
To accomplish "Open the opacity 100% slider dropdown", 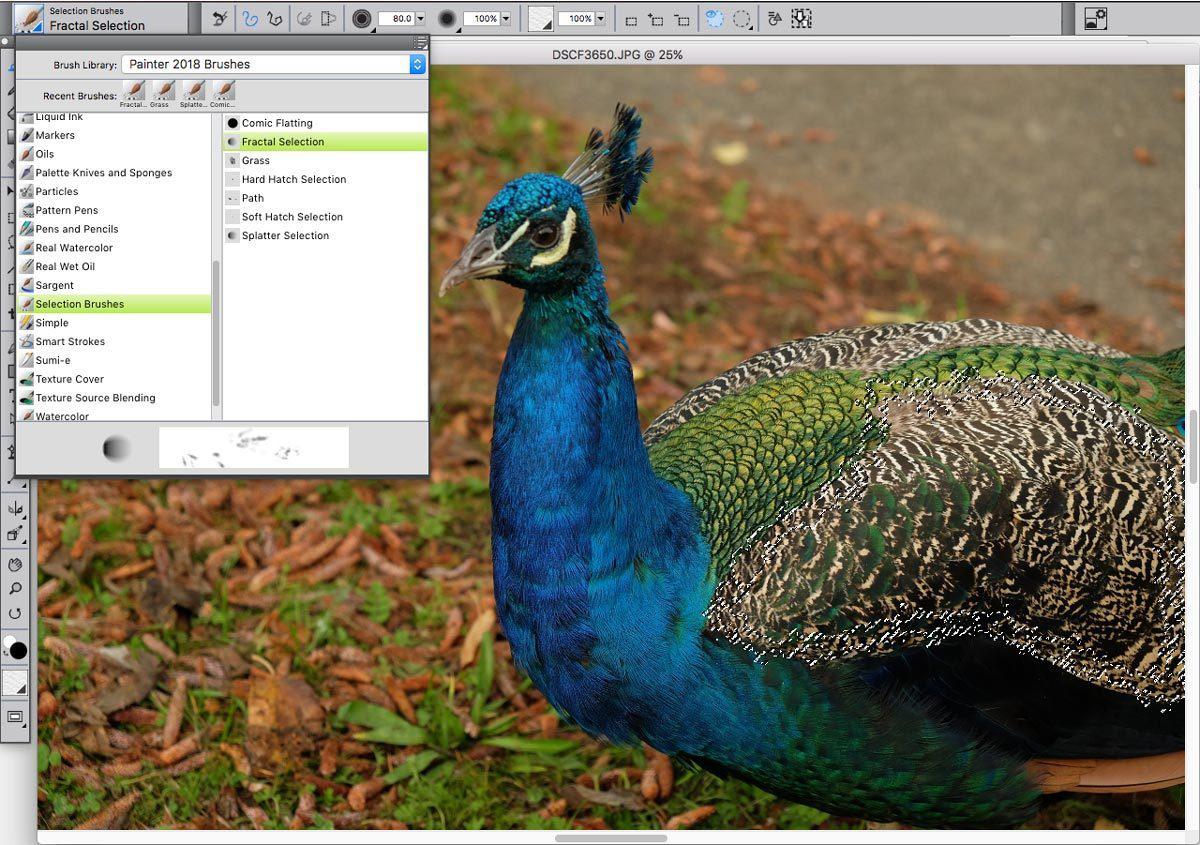I will pyautogui.click(x=505, y=18).
